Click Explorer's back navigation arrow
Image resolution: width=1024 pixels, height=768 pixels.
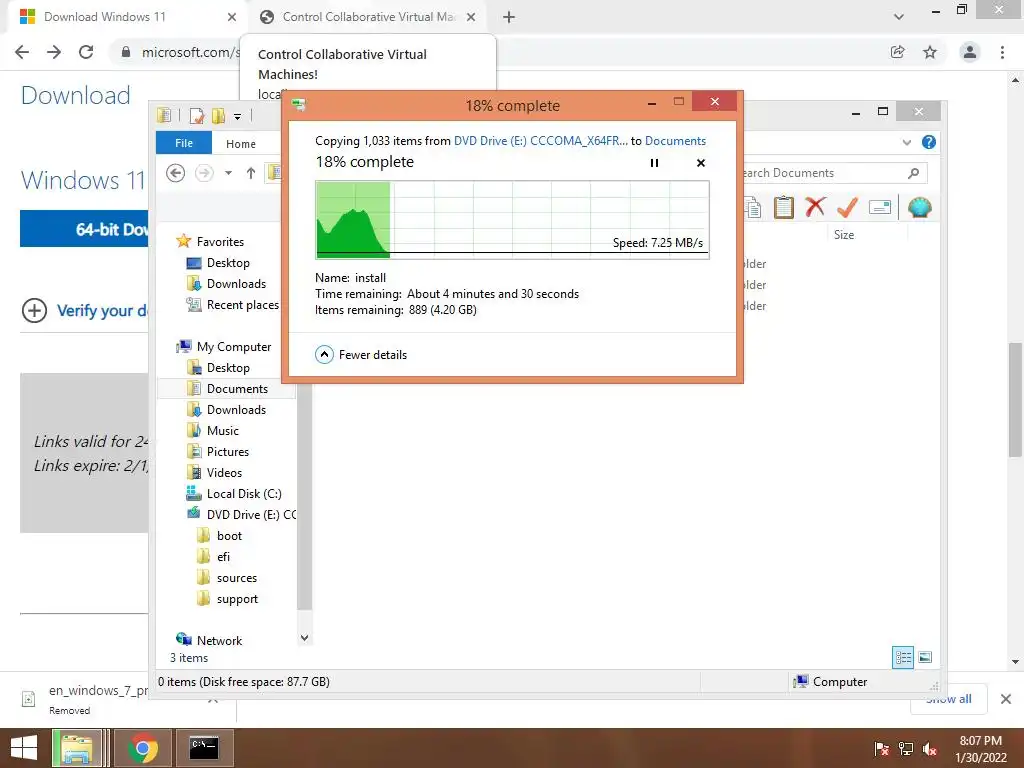click(x=176, y=173)
